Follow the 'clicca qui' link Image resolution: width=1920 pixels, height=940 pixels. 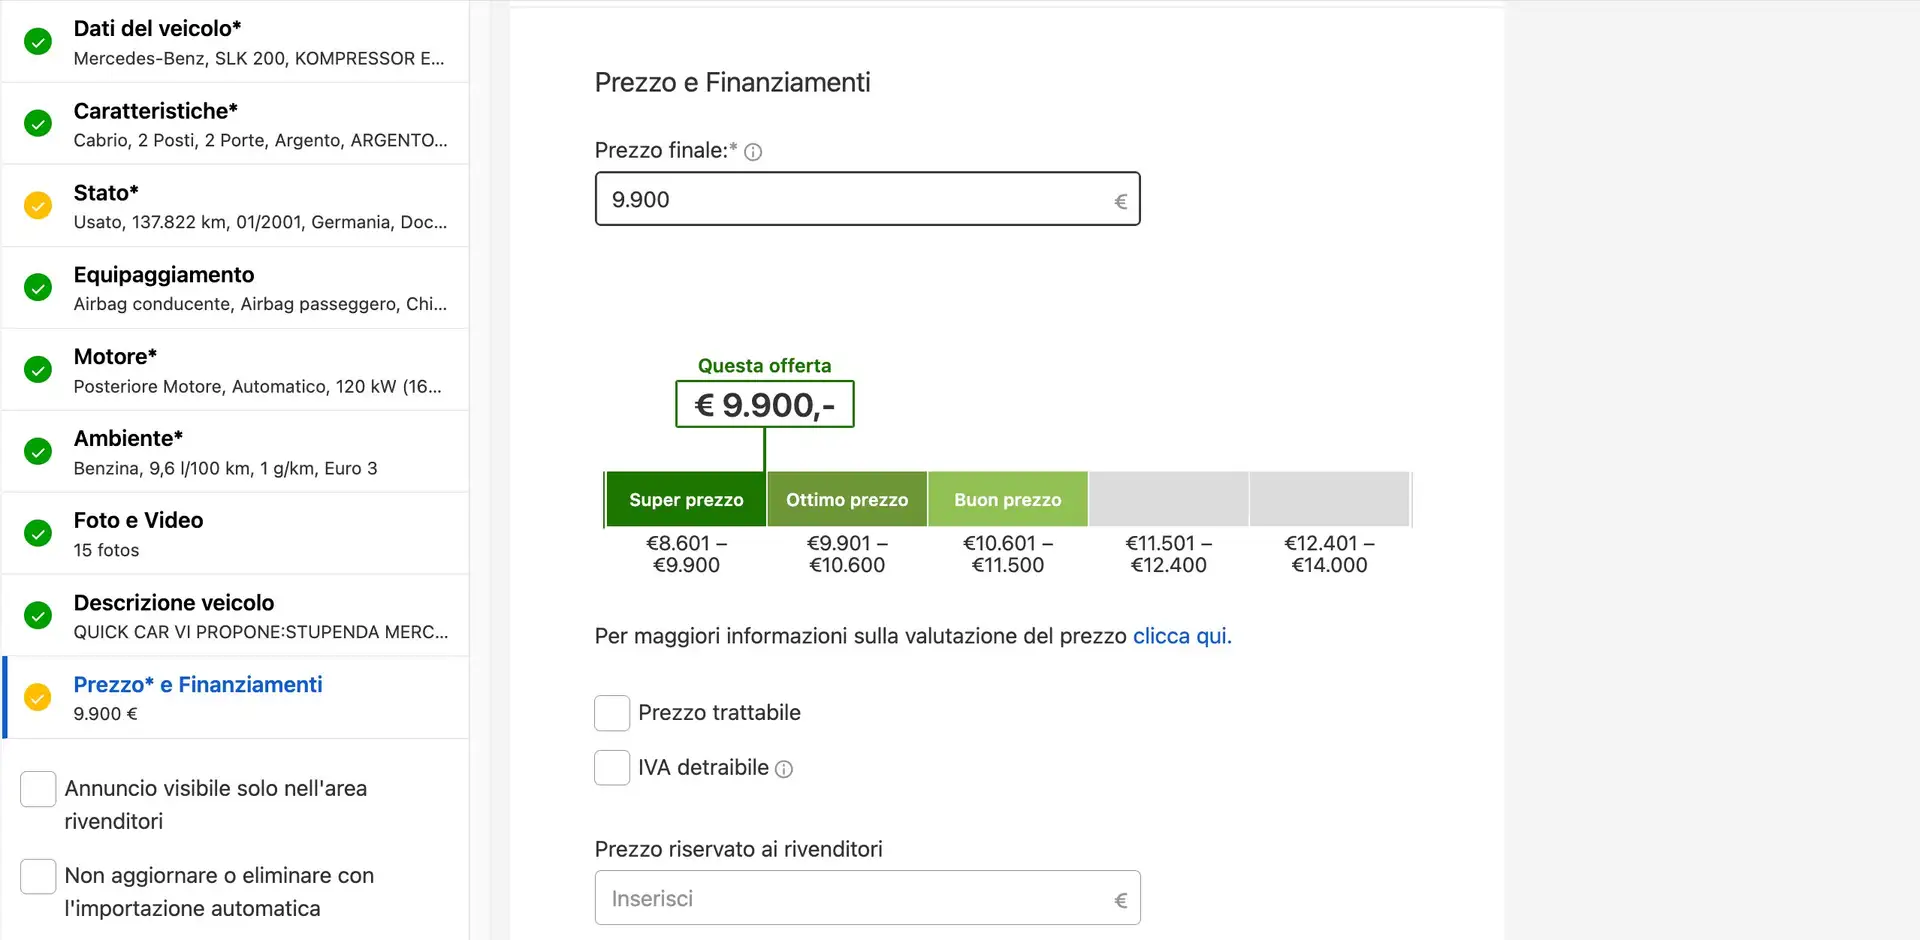point(1181,636)
